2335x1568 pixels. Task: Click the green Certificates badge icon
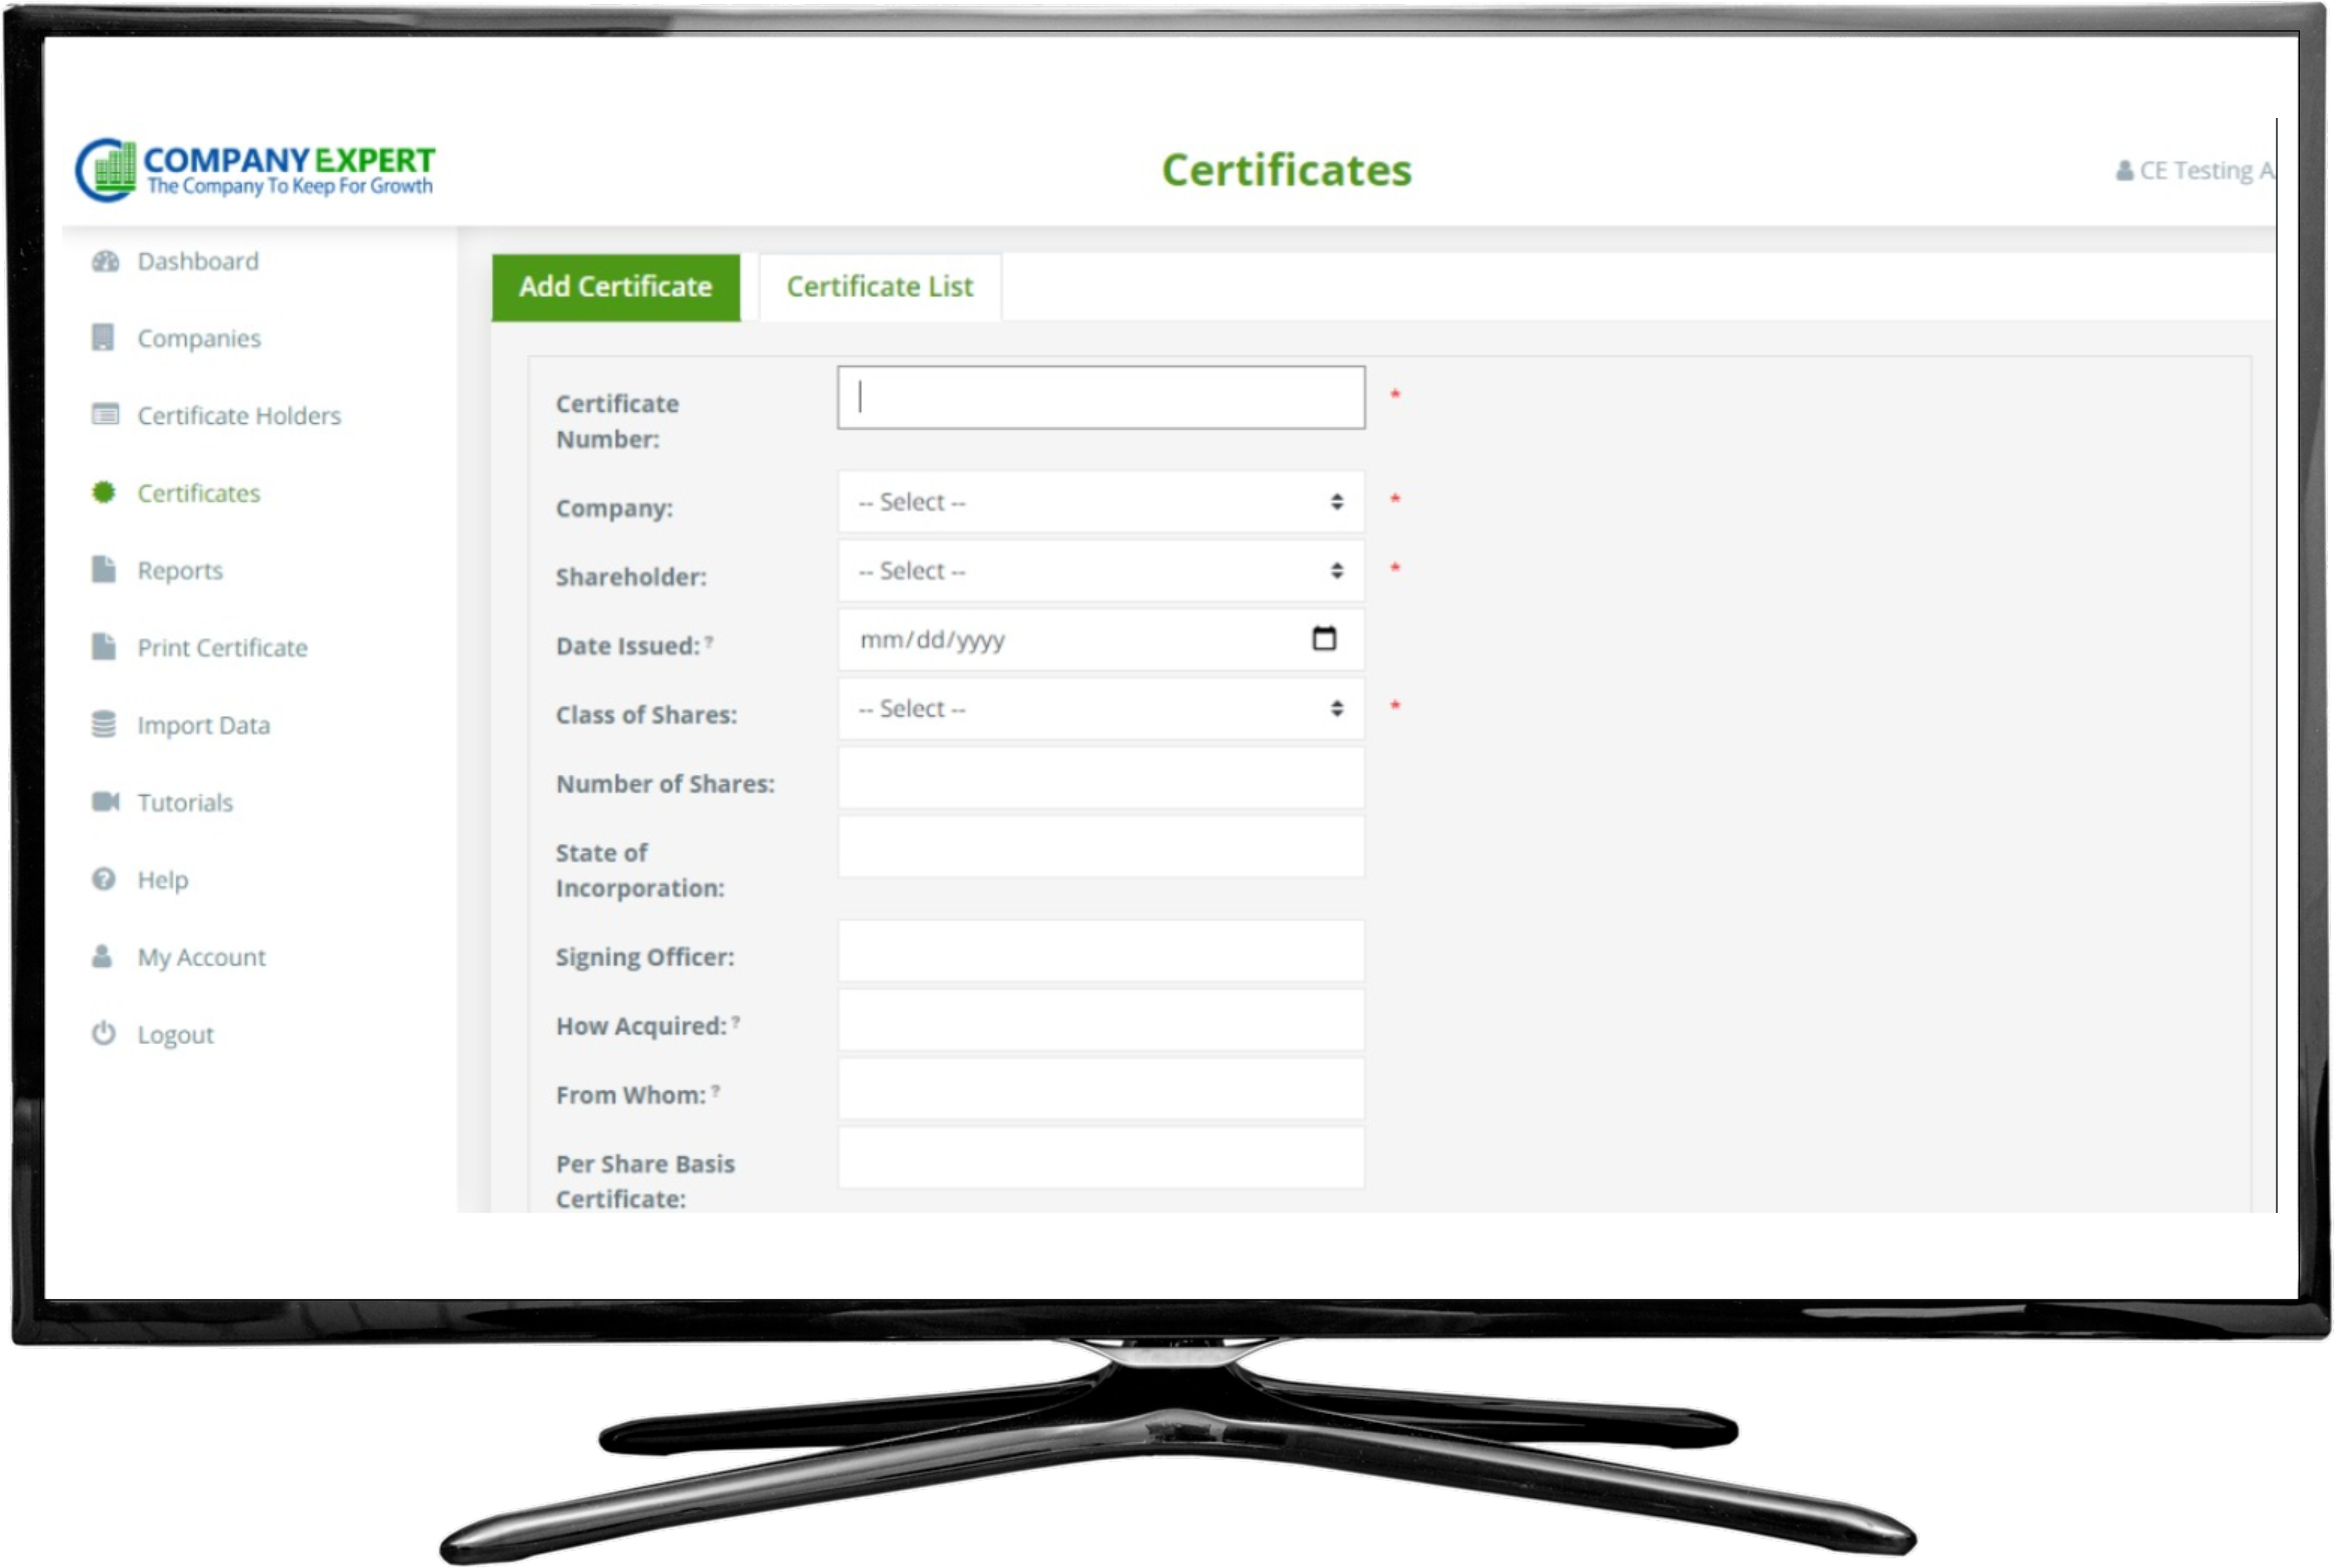click(x=104, y=492)
